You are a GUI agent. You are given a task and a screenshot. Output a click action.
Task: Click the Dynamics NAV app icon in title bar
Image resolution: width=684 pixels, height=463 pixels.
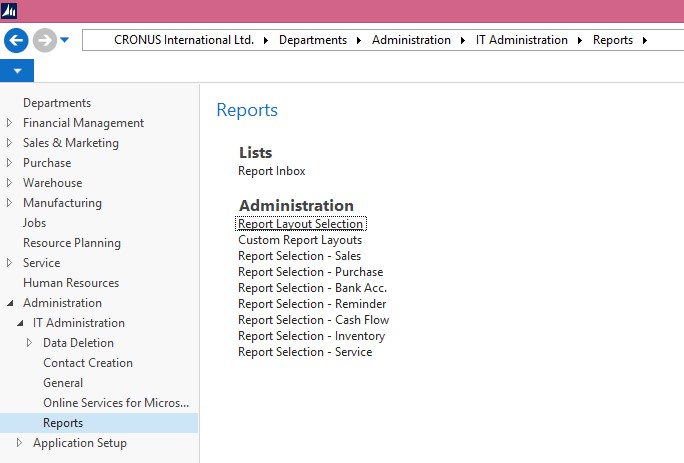click(9, 9)
